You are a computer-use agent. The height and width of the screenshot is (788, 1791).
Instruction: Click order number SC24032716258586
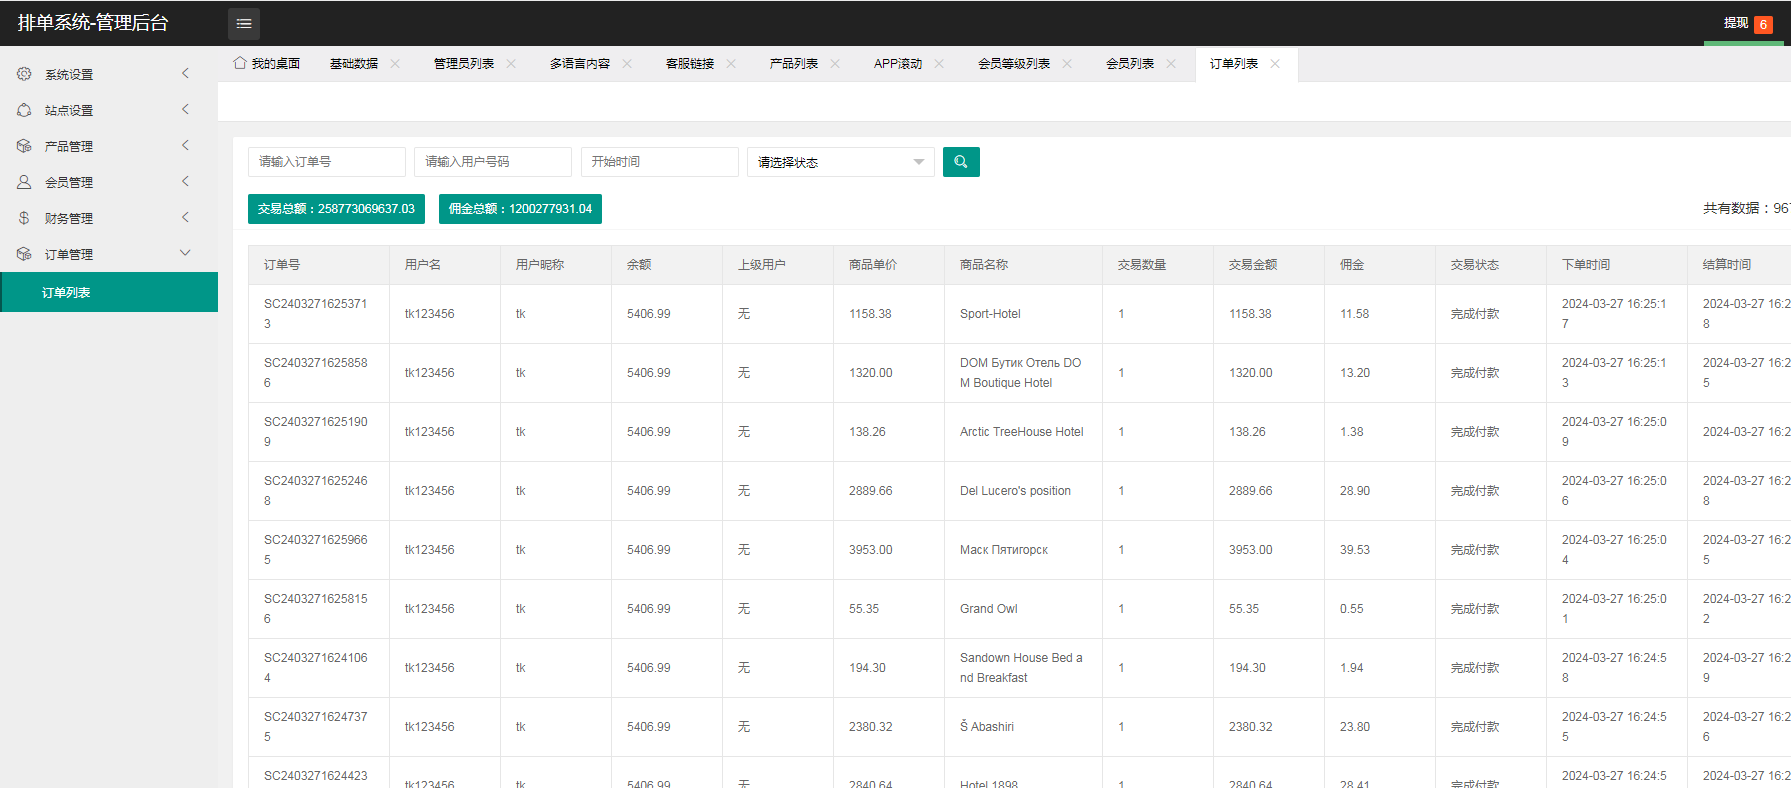coord(316,373)
